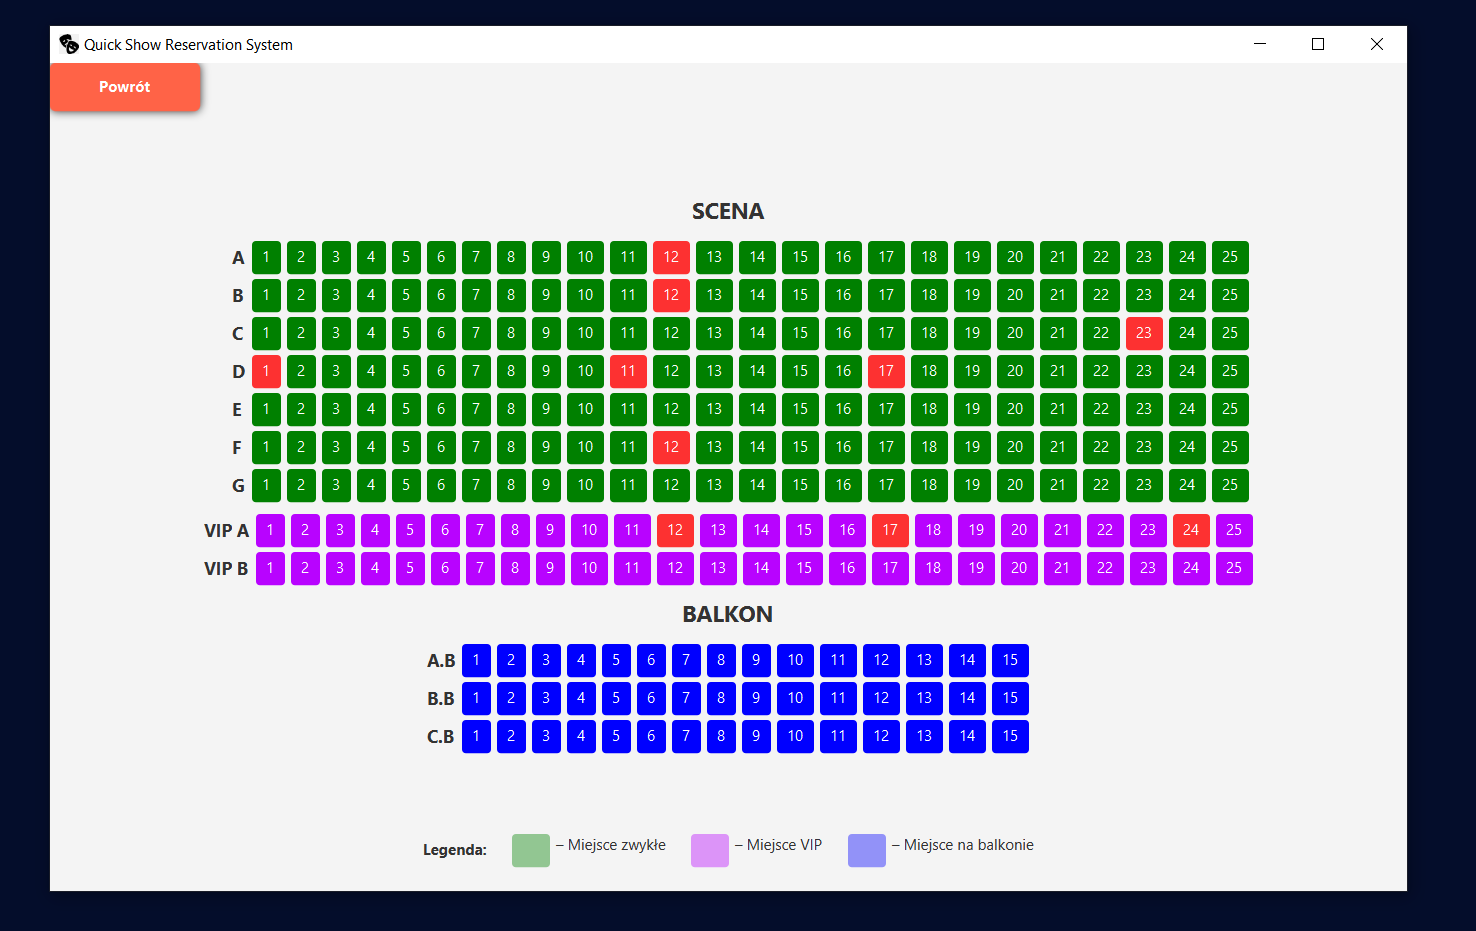Image resolution: width=1476 pixels, height=931 pixels.
Task: Select seat 12 in row F
Action: coord(671,447)
